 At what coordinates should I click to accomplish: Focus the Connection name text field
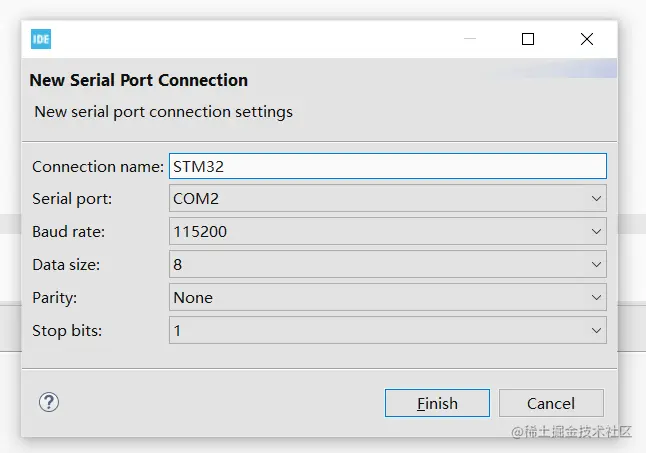click(x=387, y=166)
